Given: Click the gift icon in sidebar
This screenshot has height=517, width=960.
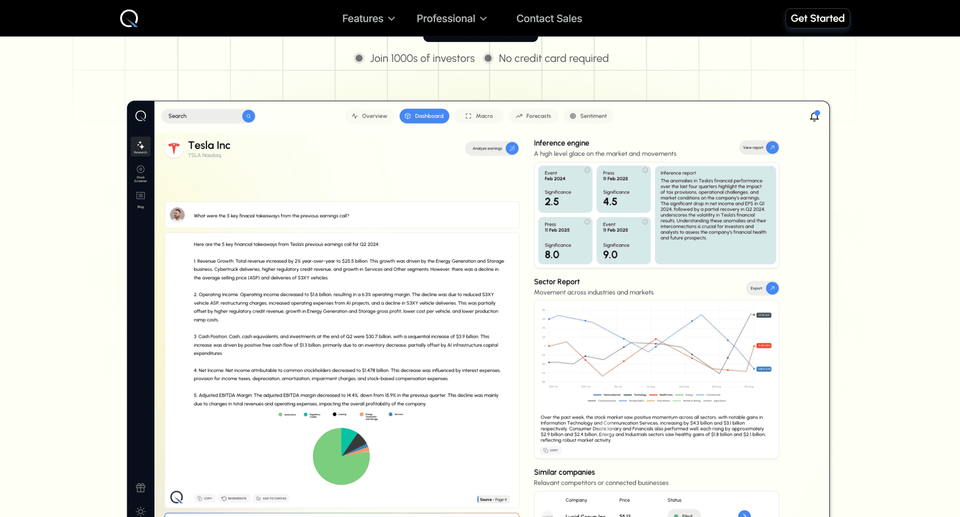Looking at the screenshot, I should pos(140,488).
